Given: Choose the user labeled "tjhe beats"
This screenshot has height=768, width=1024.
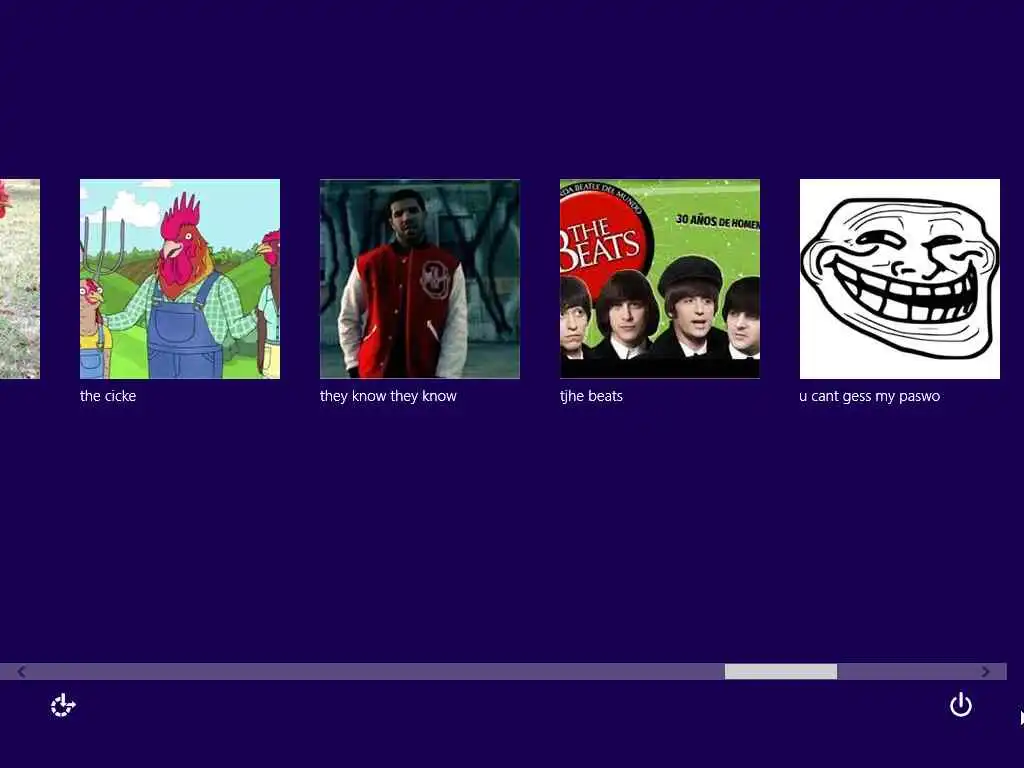Looking at the screenshot, I should [591, 396].
